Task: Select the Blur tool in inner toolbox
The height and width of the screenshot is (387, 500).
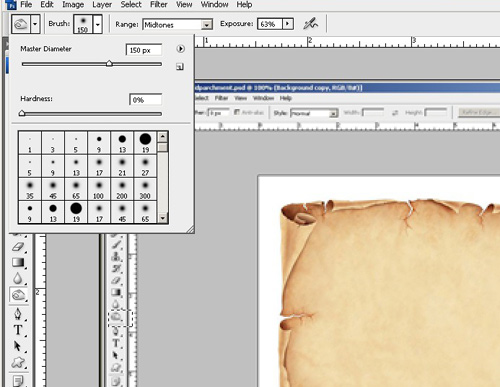Action: pos(116,305)
